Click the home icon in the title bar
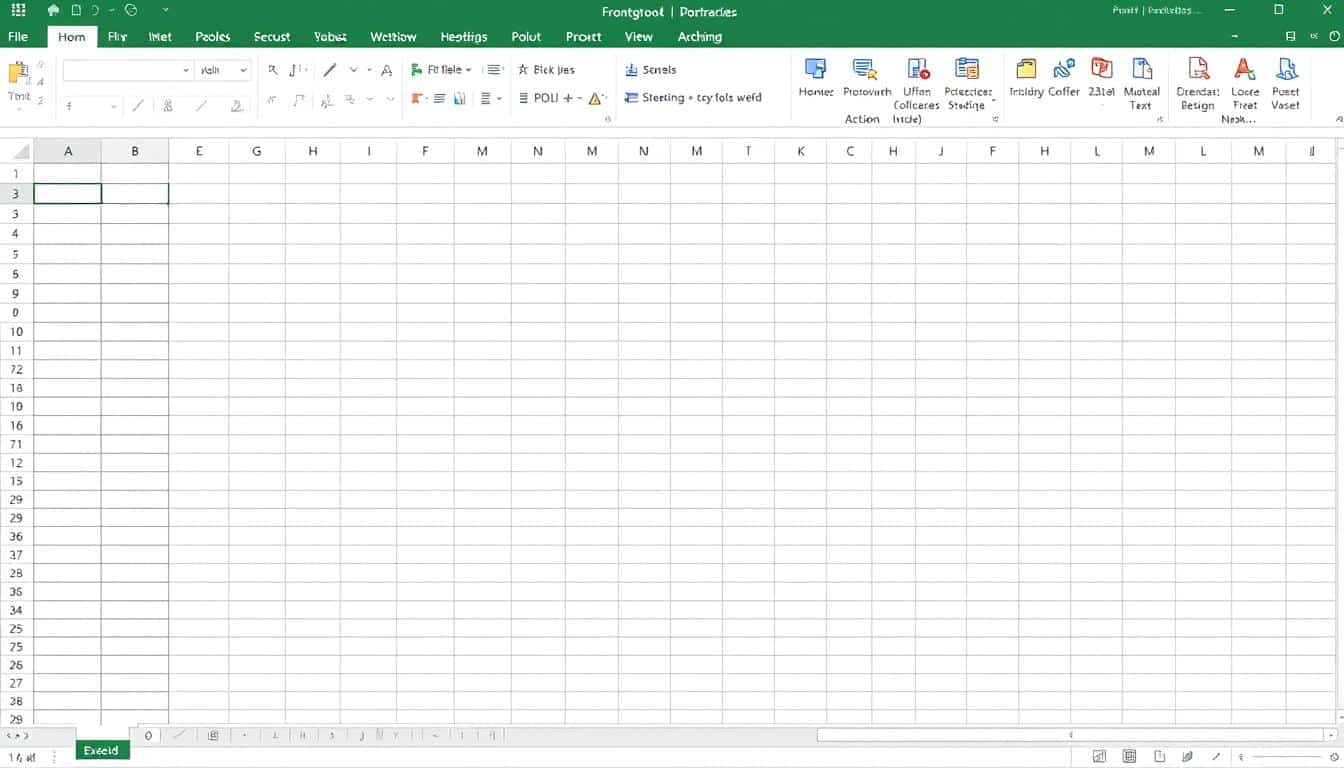This screenshot has height=768, width=1344. (53, 10)
